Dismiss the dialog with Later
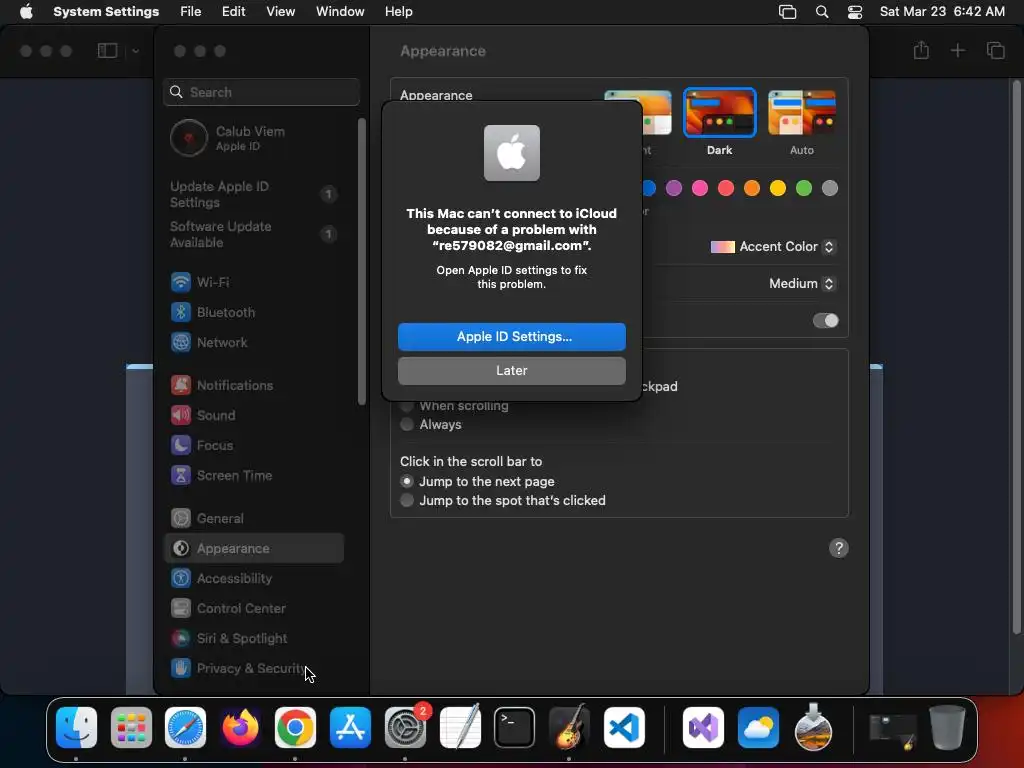The width and height of the screenshot is (1024, 768). coord(512,371)
